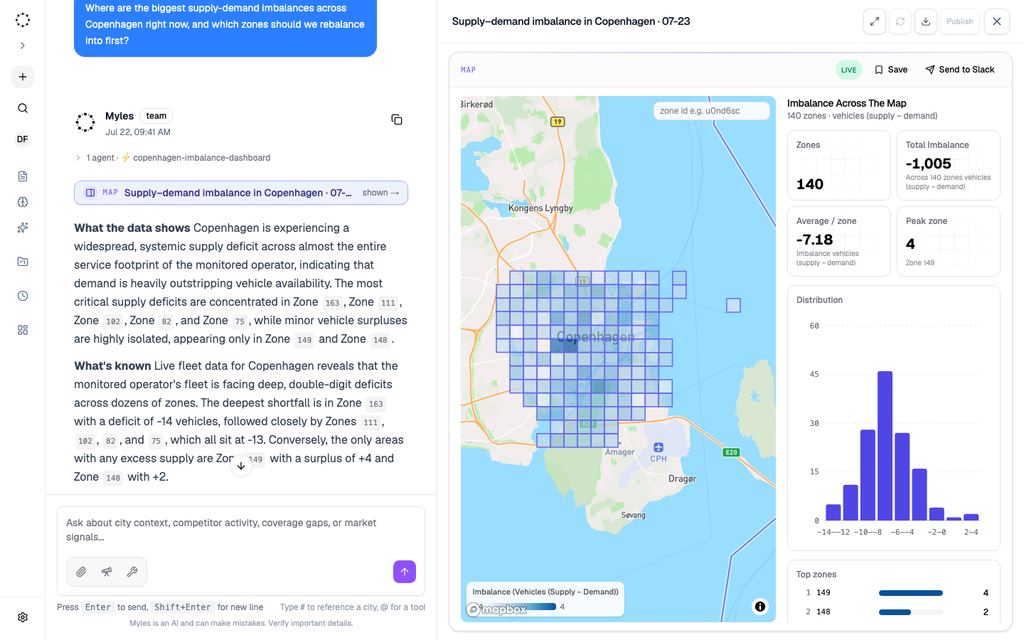Click the Kongens Lyngby map label
The width and height of the screenshot is (1024, 640).
tap(541, 208)
